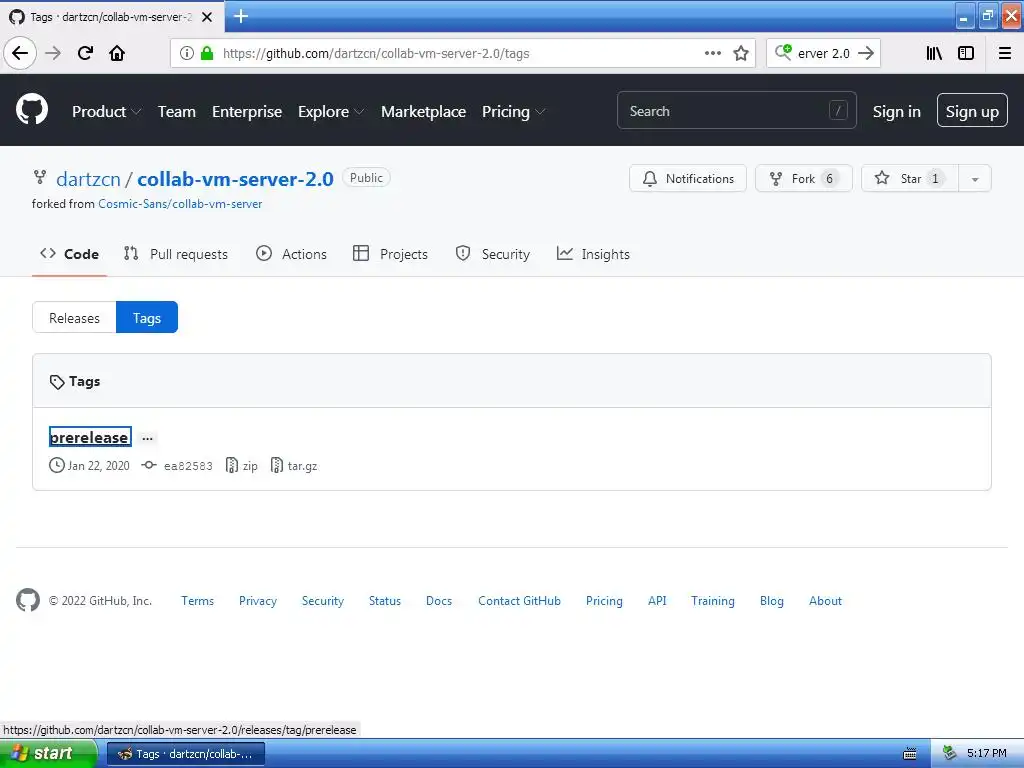The width and height of the screenshot is (1024, 768).
Task: Download the zip archive
Action: [x=242, y=466]
